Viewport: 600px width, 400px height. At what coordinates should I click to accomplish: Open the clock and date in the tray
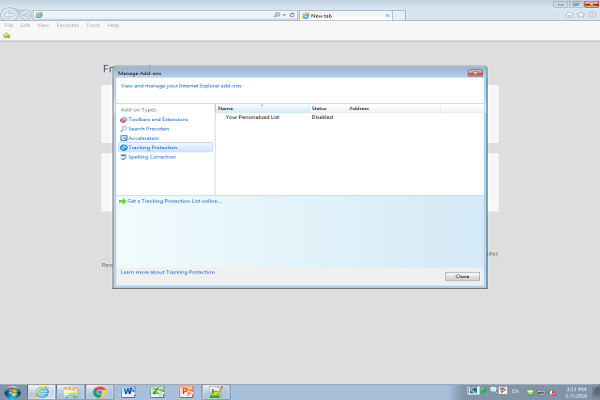pos(576,392)
